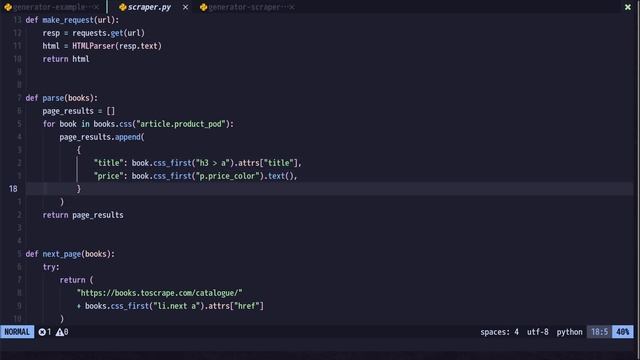
Task: Click the NORMAL mode indicator
Action: click(x=17, y=332)
